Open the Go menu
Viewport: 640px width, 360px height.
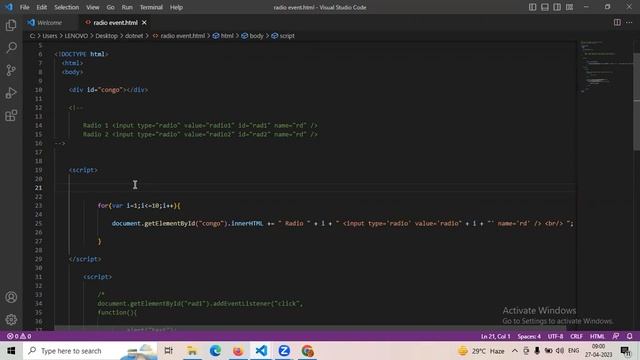click(x=111, y=7)
